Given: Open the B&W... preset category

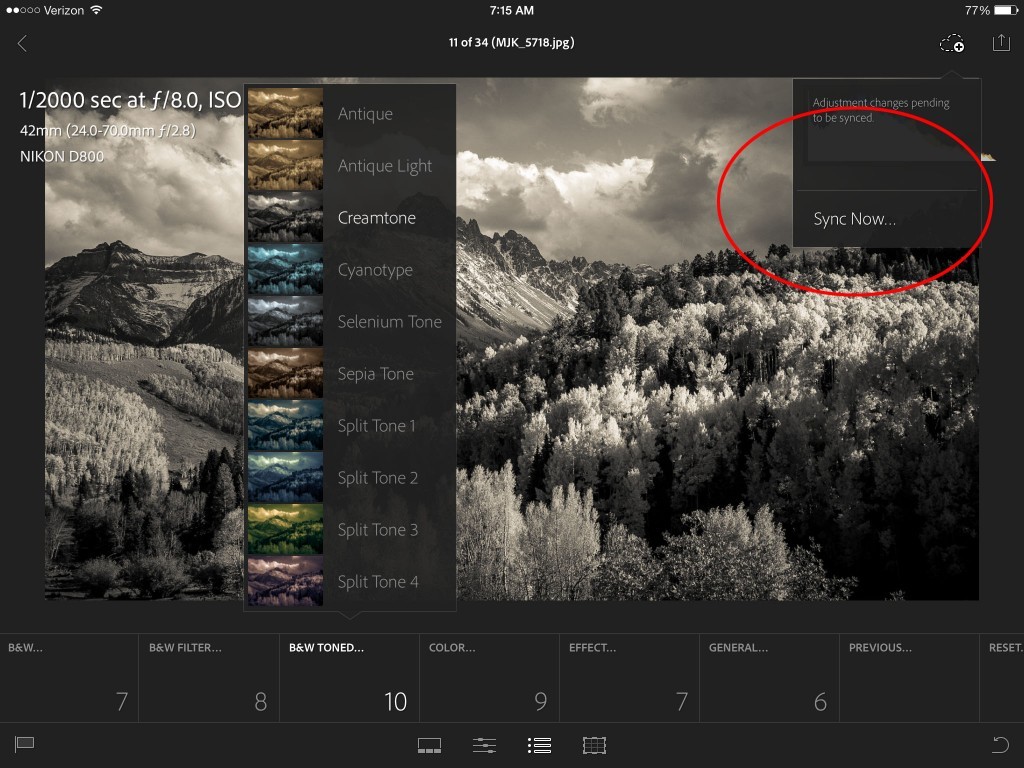Looking at the screenshot, I should click(x=69, y=677).
